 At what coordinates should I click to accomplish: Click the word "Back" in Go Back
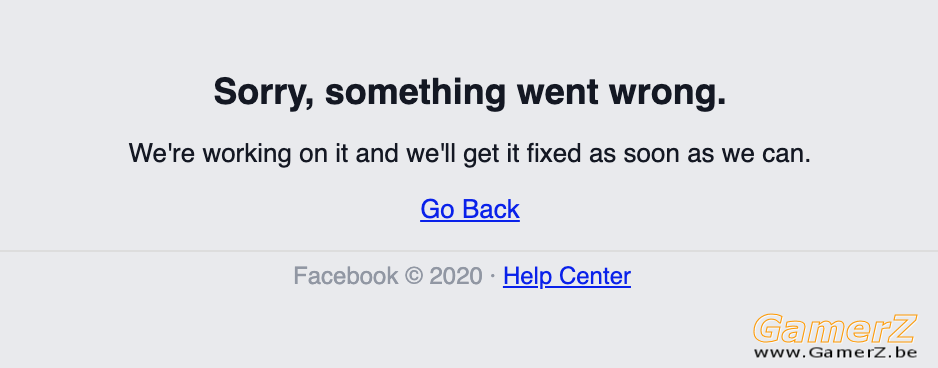click(491, 209)
